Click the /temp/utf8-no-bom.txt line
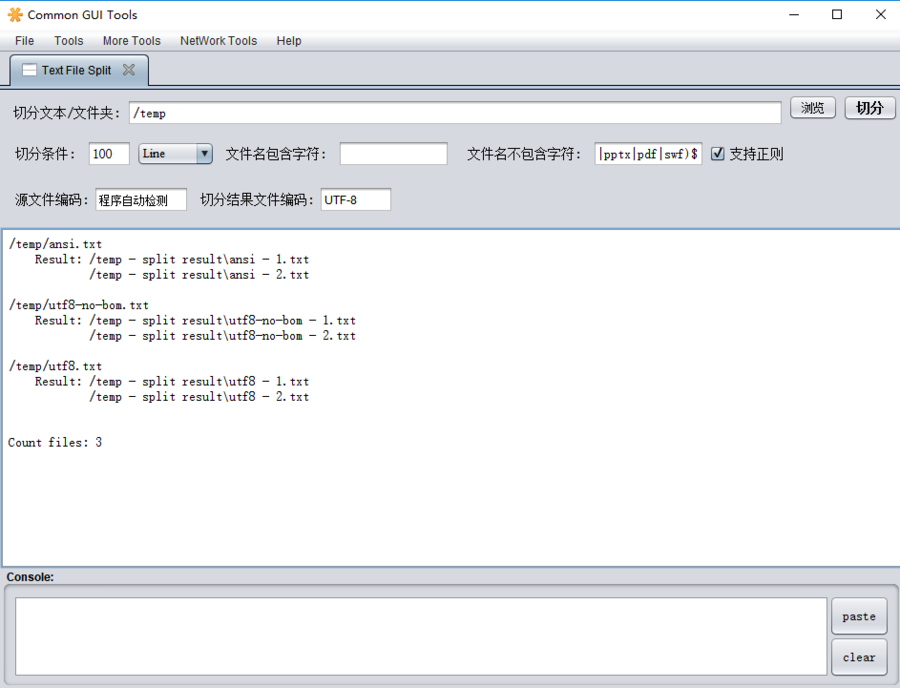Viewport: 900px width, 688px height. [x=79, y=305]
